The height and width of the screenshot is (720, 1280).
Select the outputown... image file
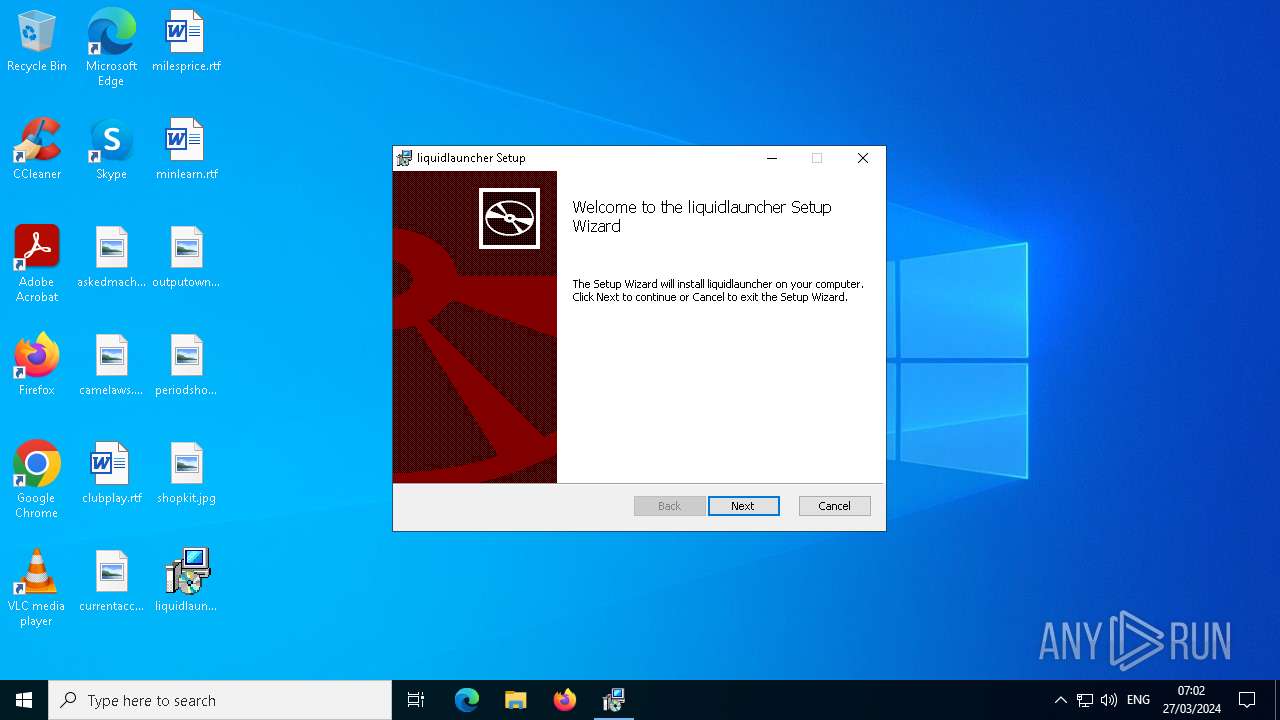tap(186, 258)
